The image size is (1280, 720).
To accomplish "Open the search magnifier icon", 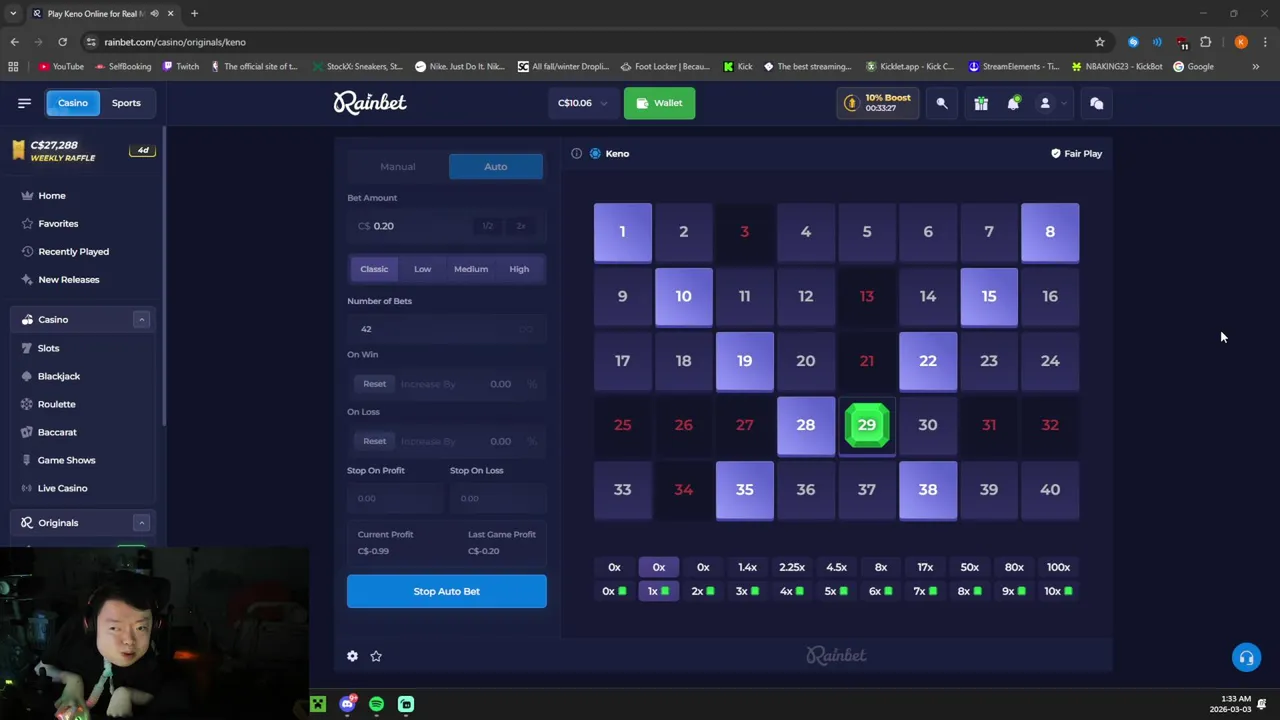I will (x=941, y=103).
